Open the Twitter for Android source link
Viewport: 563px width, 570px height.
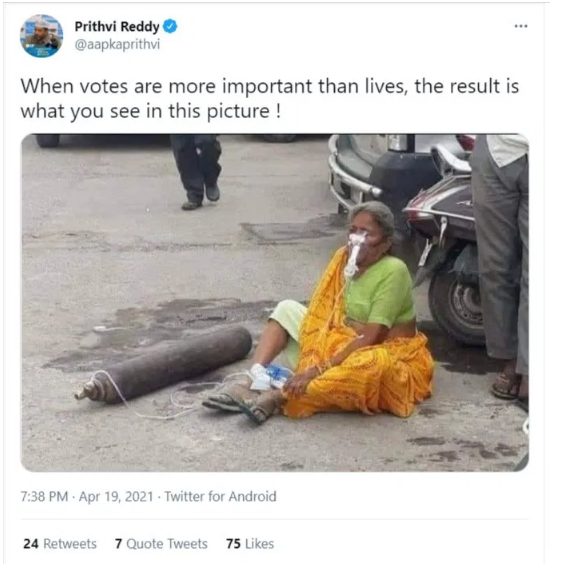coord(220,497)
